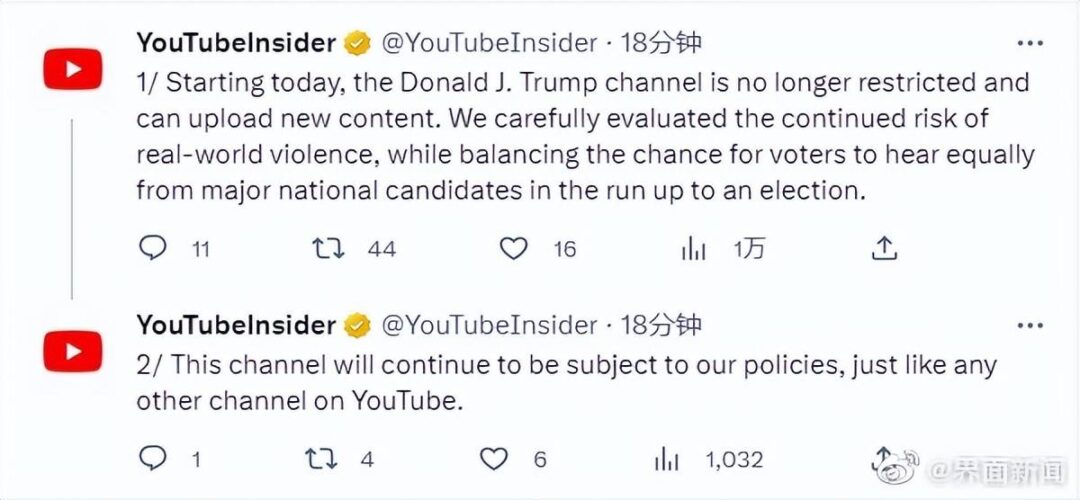Viewport: 1080px width, 500px height.
Task: View the 1,032 views analytics icon
Action: tap(667, 459)
